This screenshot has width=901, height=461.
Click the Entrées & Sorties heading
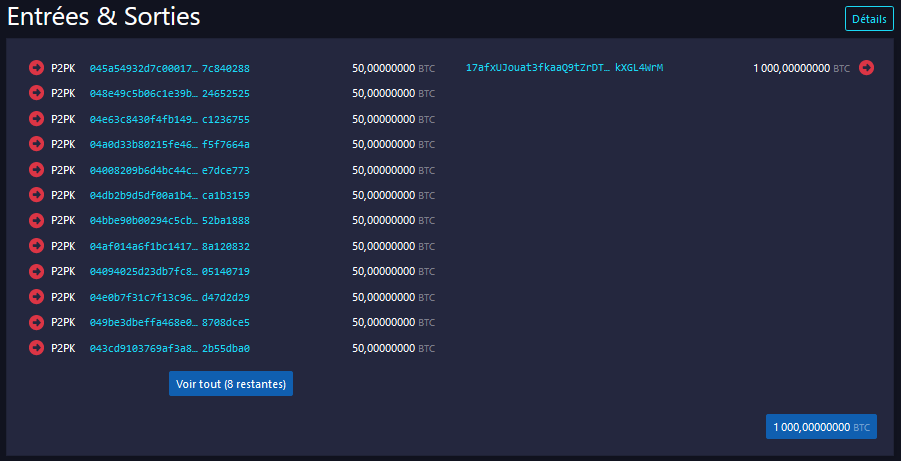click(x=104, y=17)
